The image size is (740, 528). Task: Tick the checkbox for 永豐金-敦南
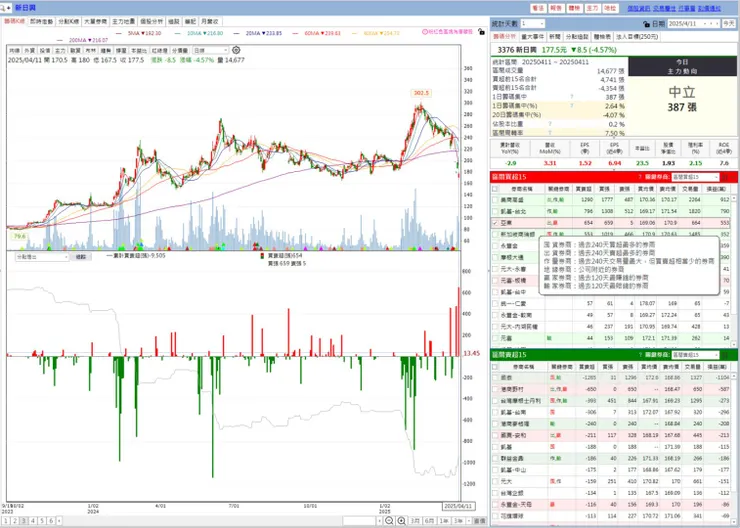click(495, 315)
